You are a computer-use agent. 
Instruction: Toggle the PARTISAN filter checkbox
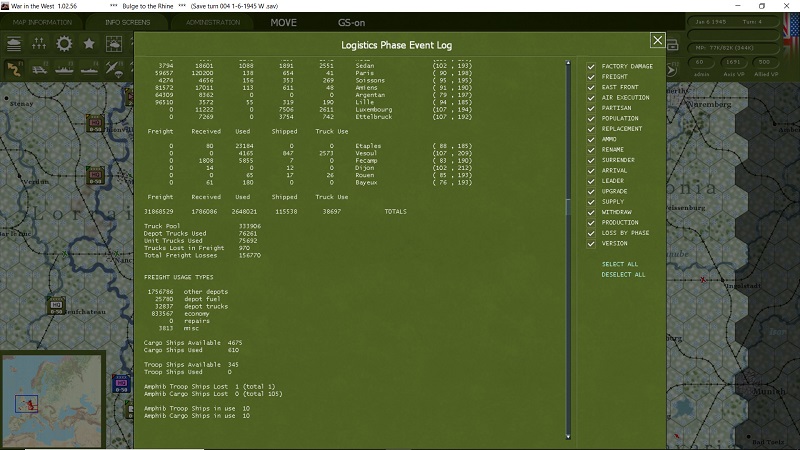coord(591,108)
